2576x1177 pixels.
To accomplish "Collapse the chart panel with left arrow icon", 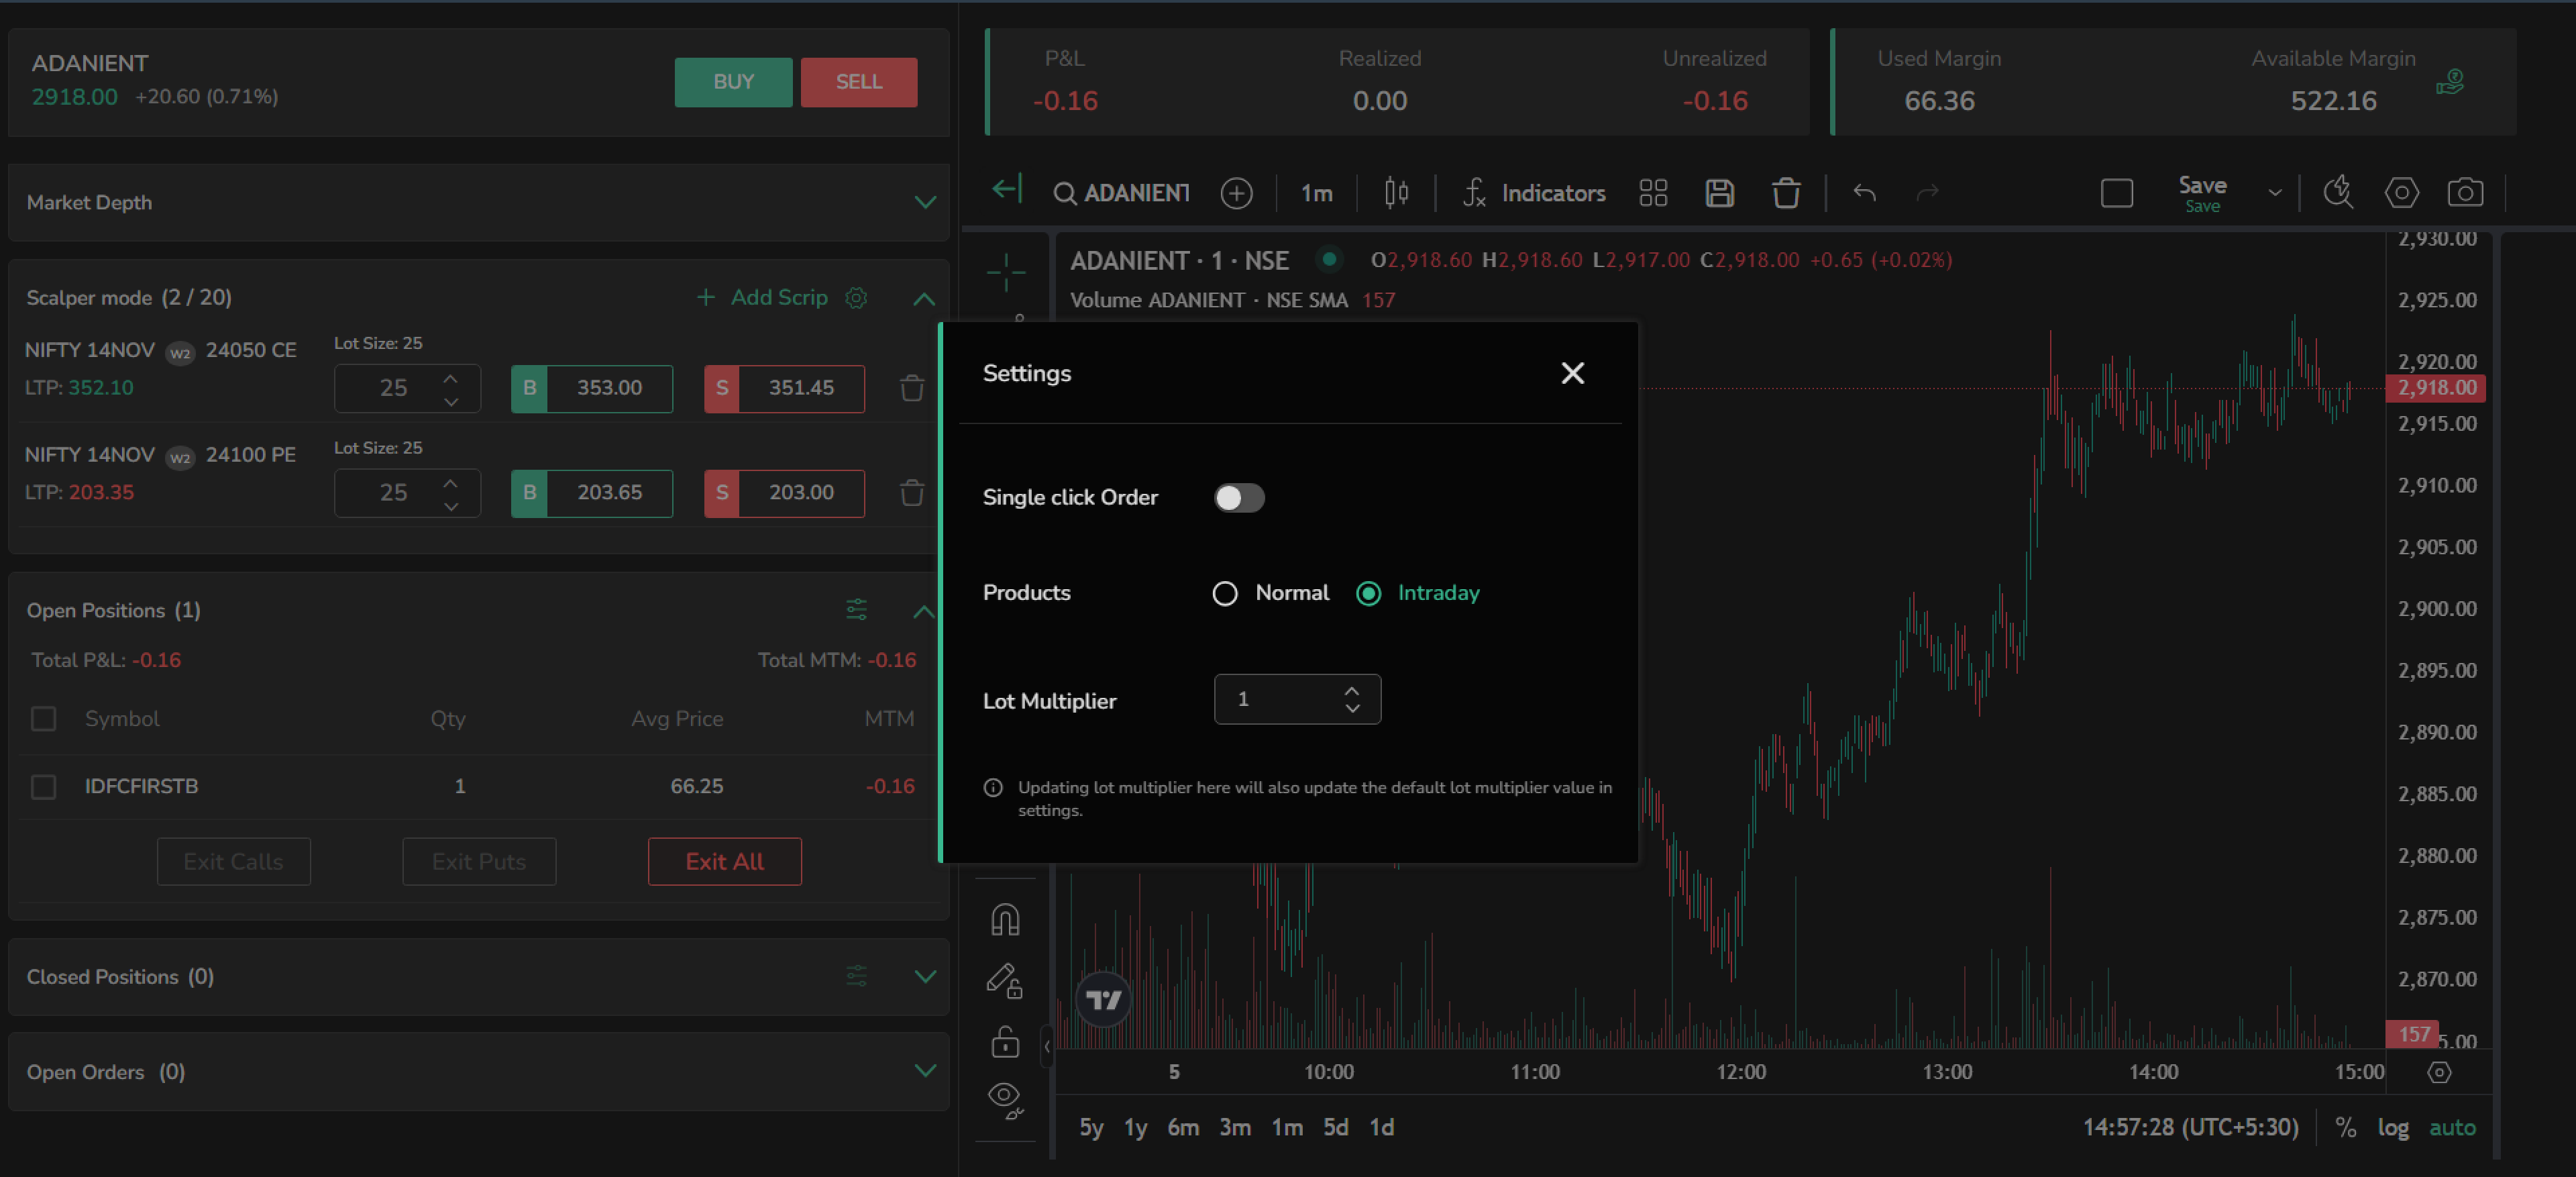I will (1006, 189).
